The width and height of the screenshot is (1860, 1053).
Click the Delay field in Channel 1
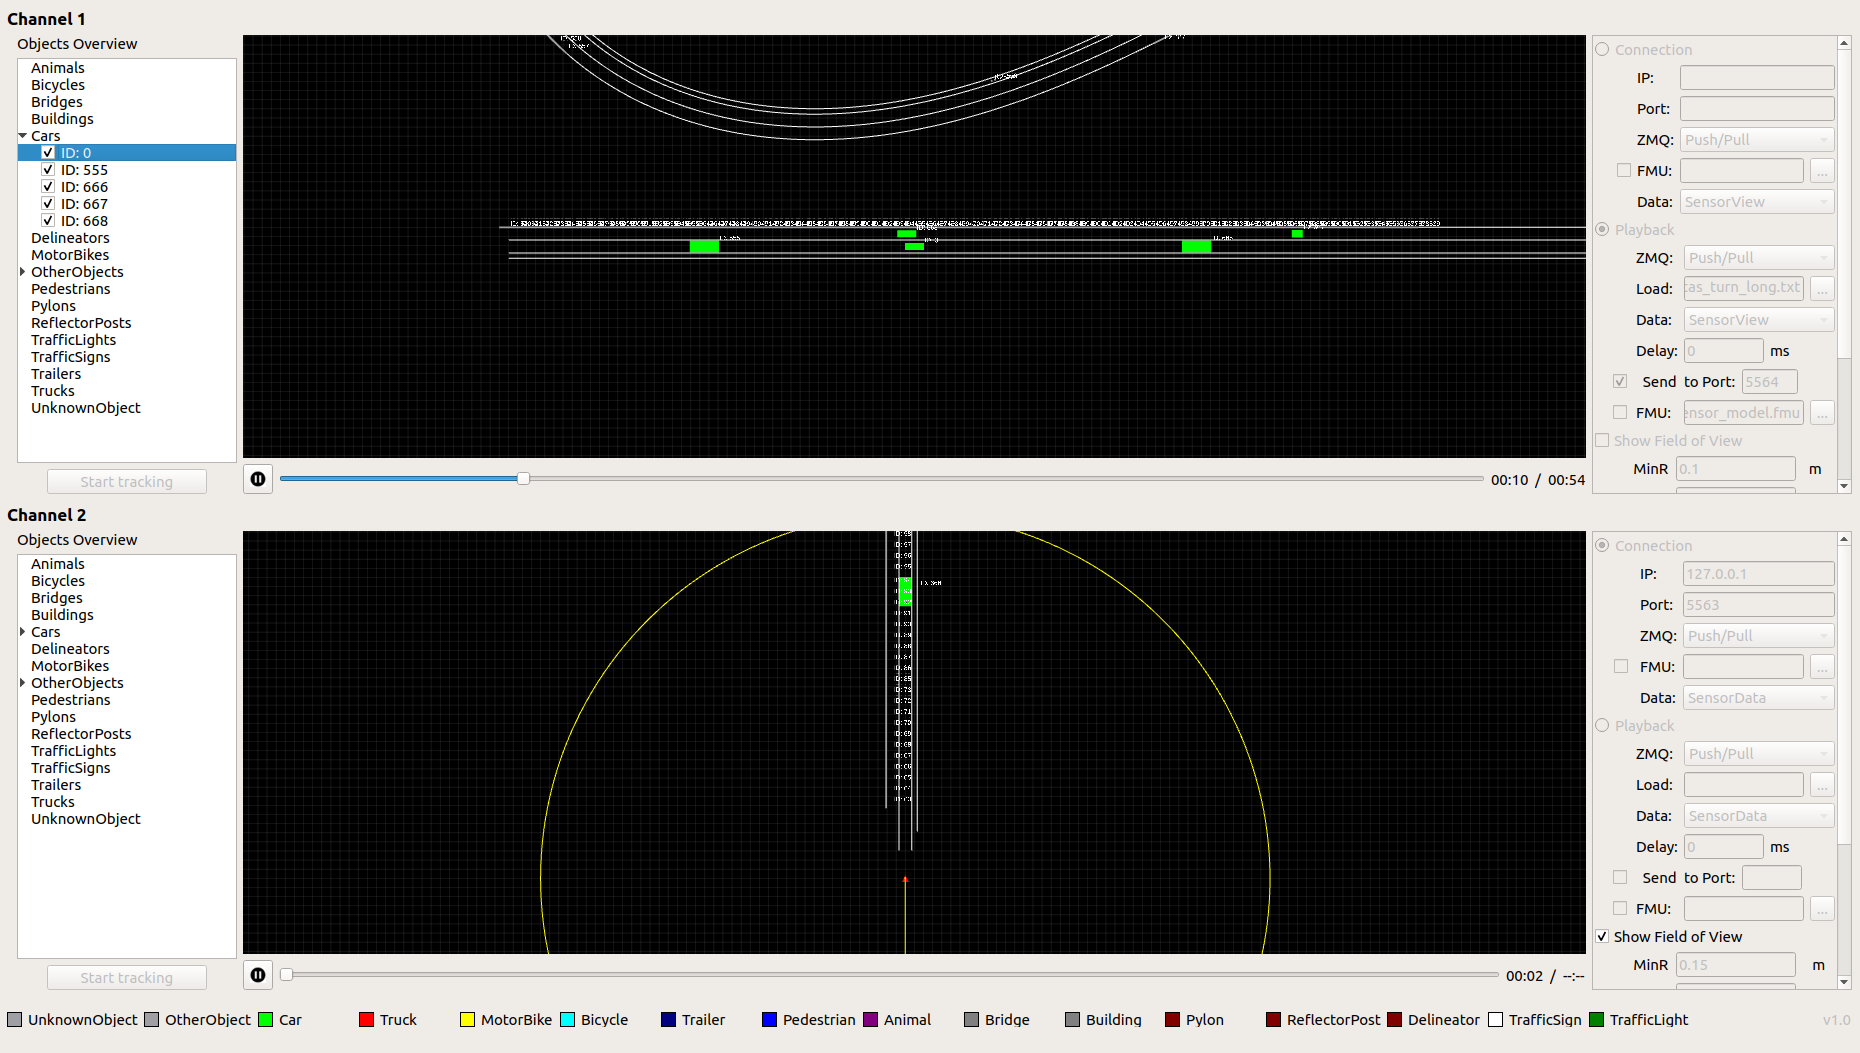pos(1724,351)
